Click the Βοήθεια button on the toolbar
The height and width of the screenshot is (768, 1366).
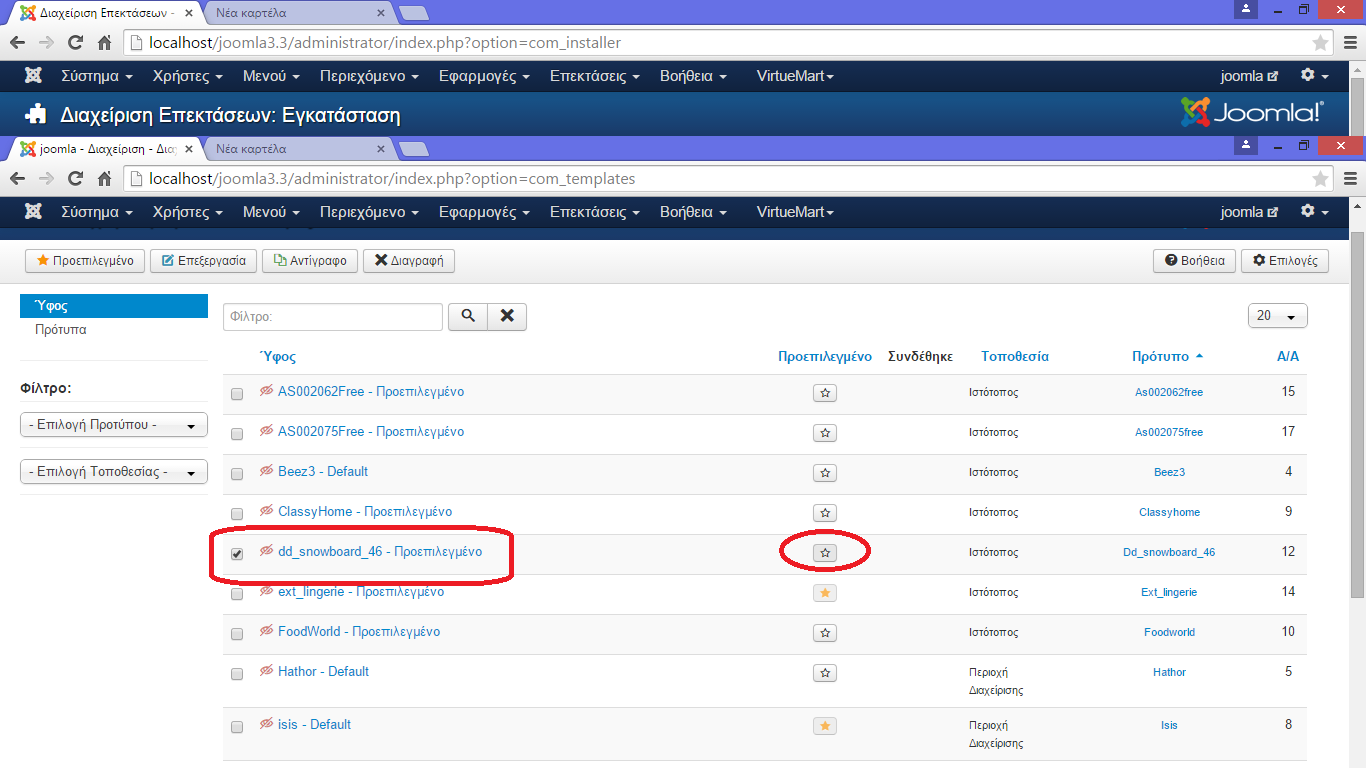pyautogui.click(x=1195, y=261)
